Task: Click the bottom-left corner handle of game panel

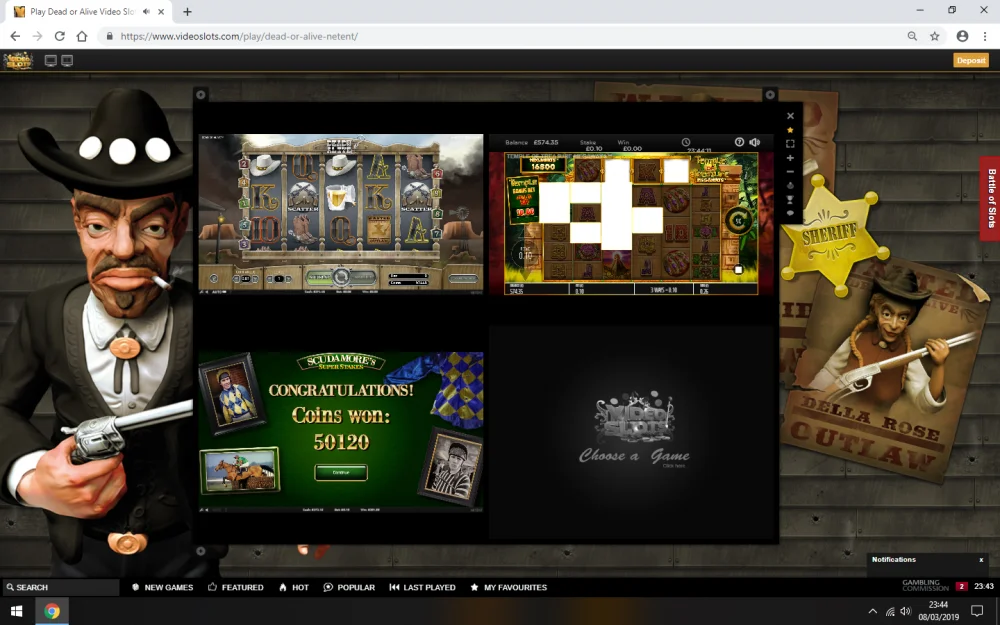Action: point(201,550)
